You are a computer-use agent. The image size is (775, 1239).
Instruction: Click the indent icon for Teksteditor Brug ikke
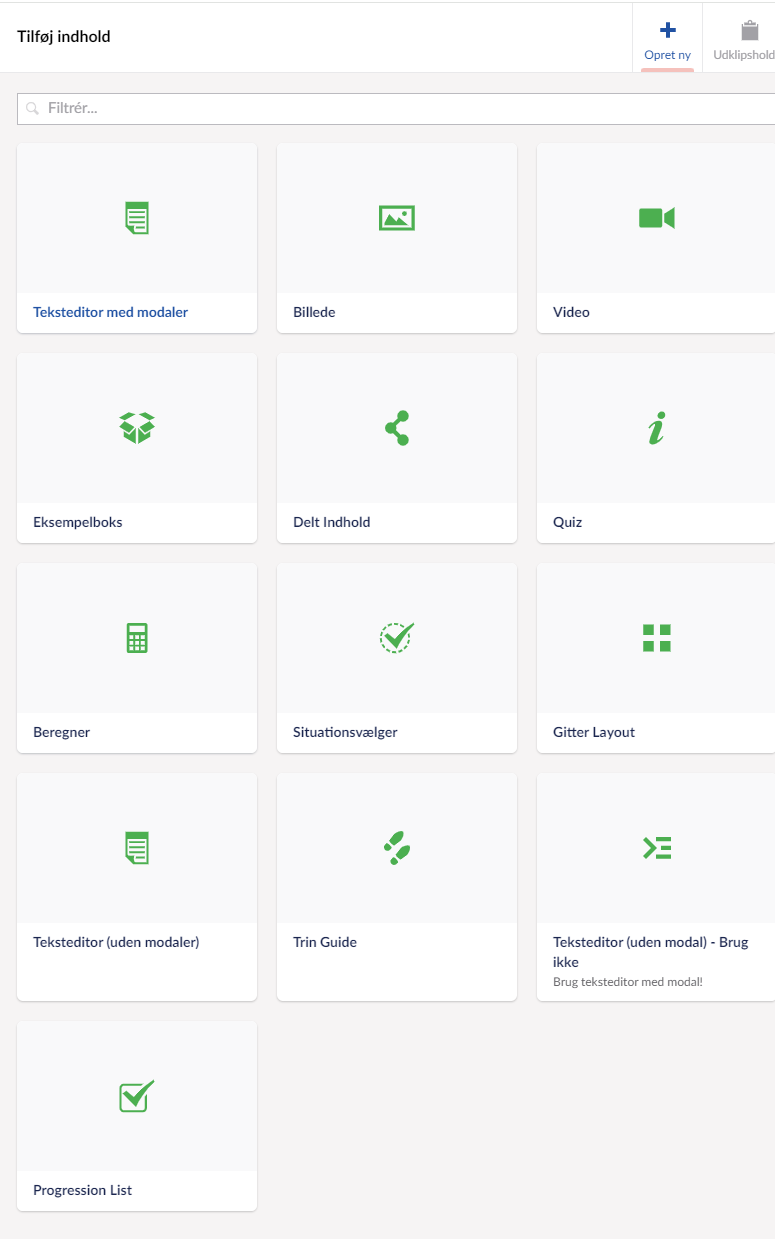(657, 848)
